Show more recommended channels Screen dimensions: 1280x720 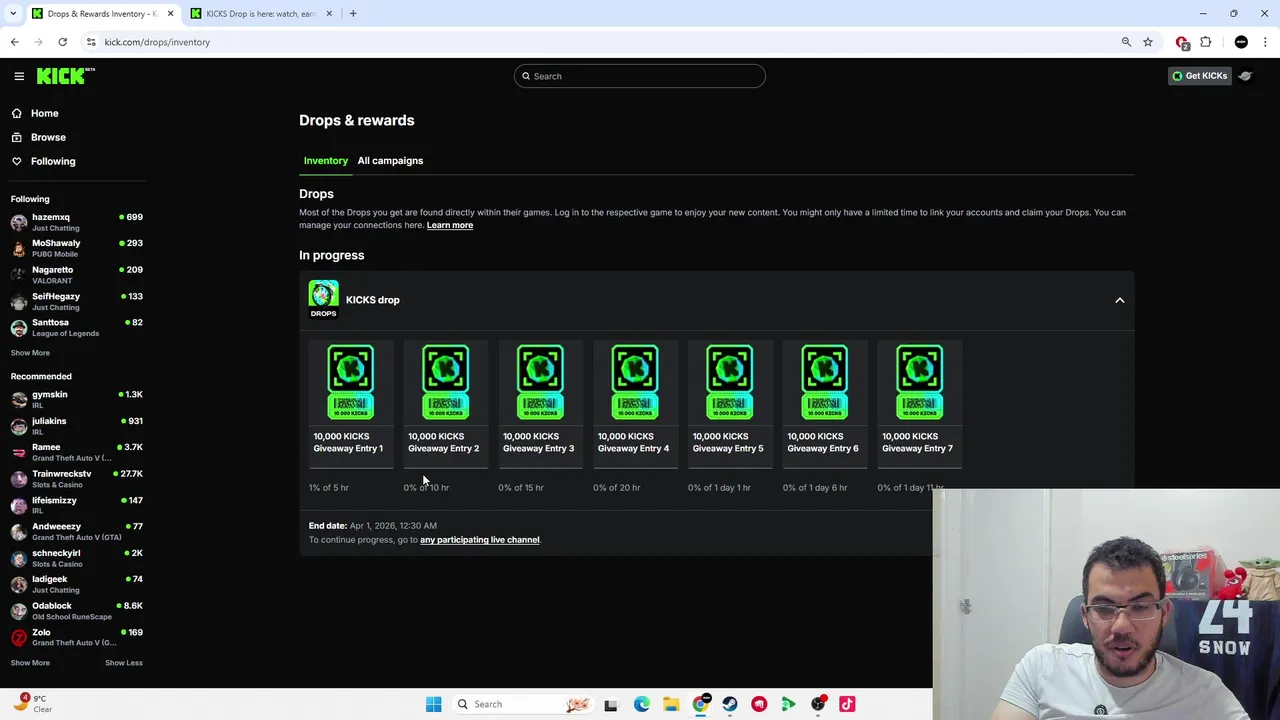[x=30, y=663]
